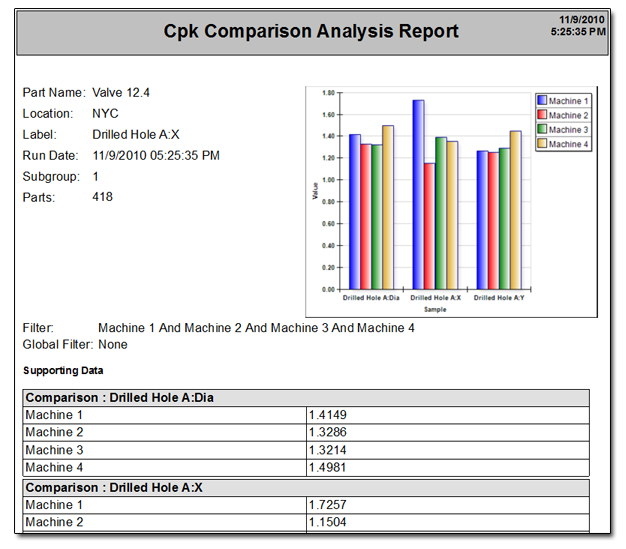Viewport: 626px width, 549px height.
Task: Click the Machine 4 row under Drilled Hole A:Dia
Action: 306,468
